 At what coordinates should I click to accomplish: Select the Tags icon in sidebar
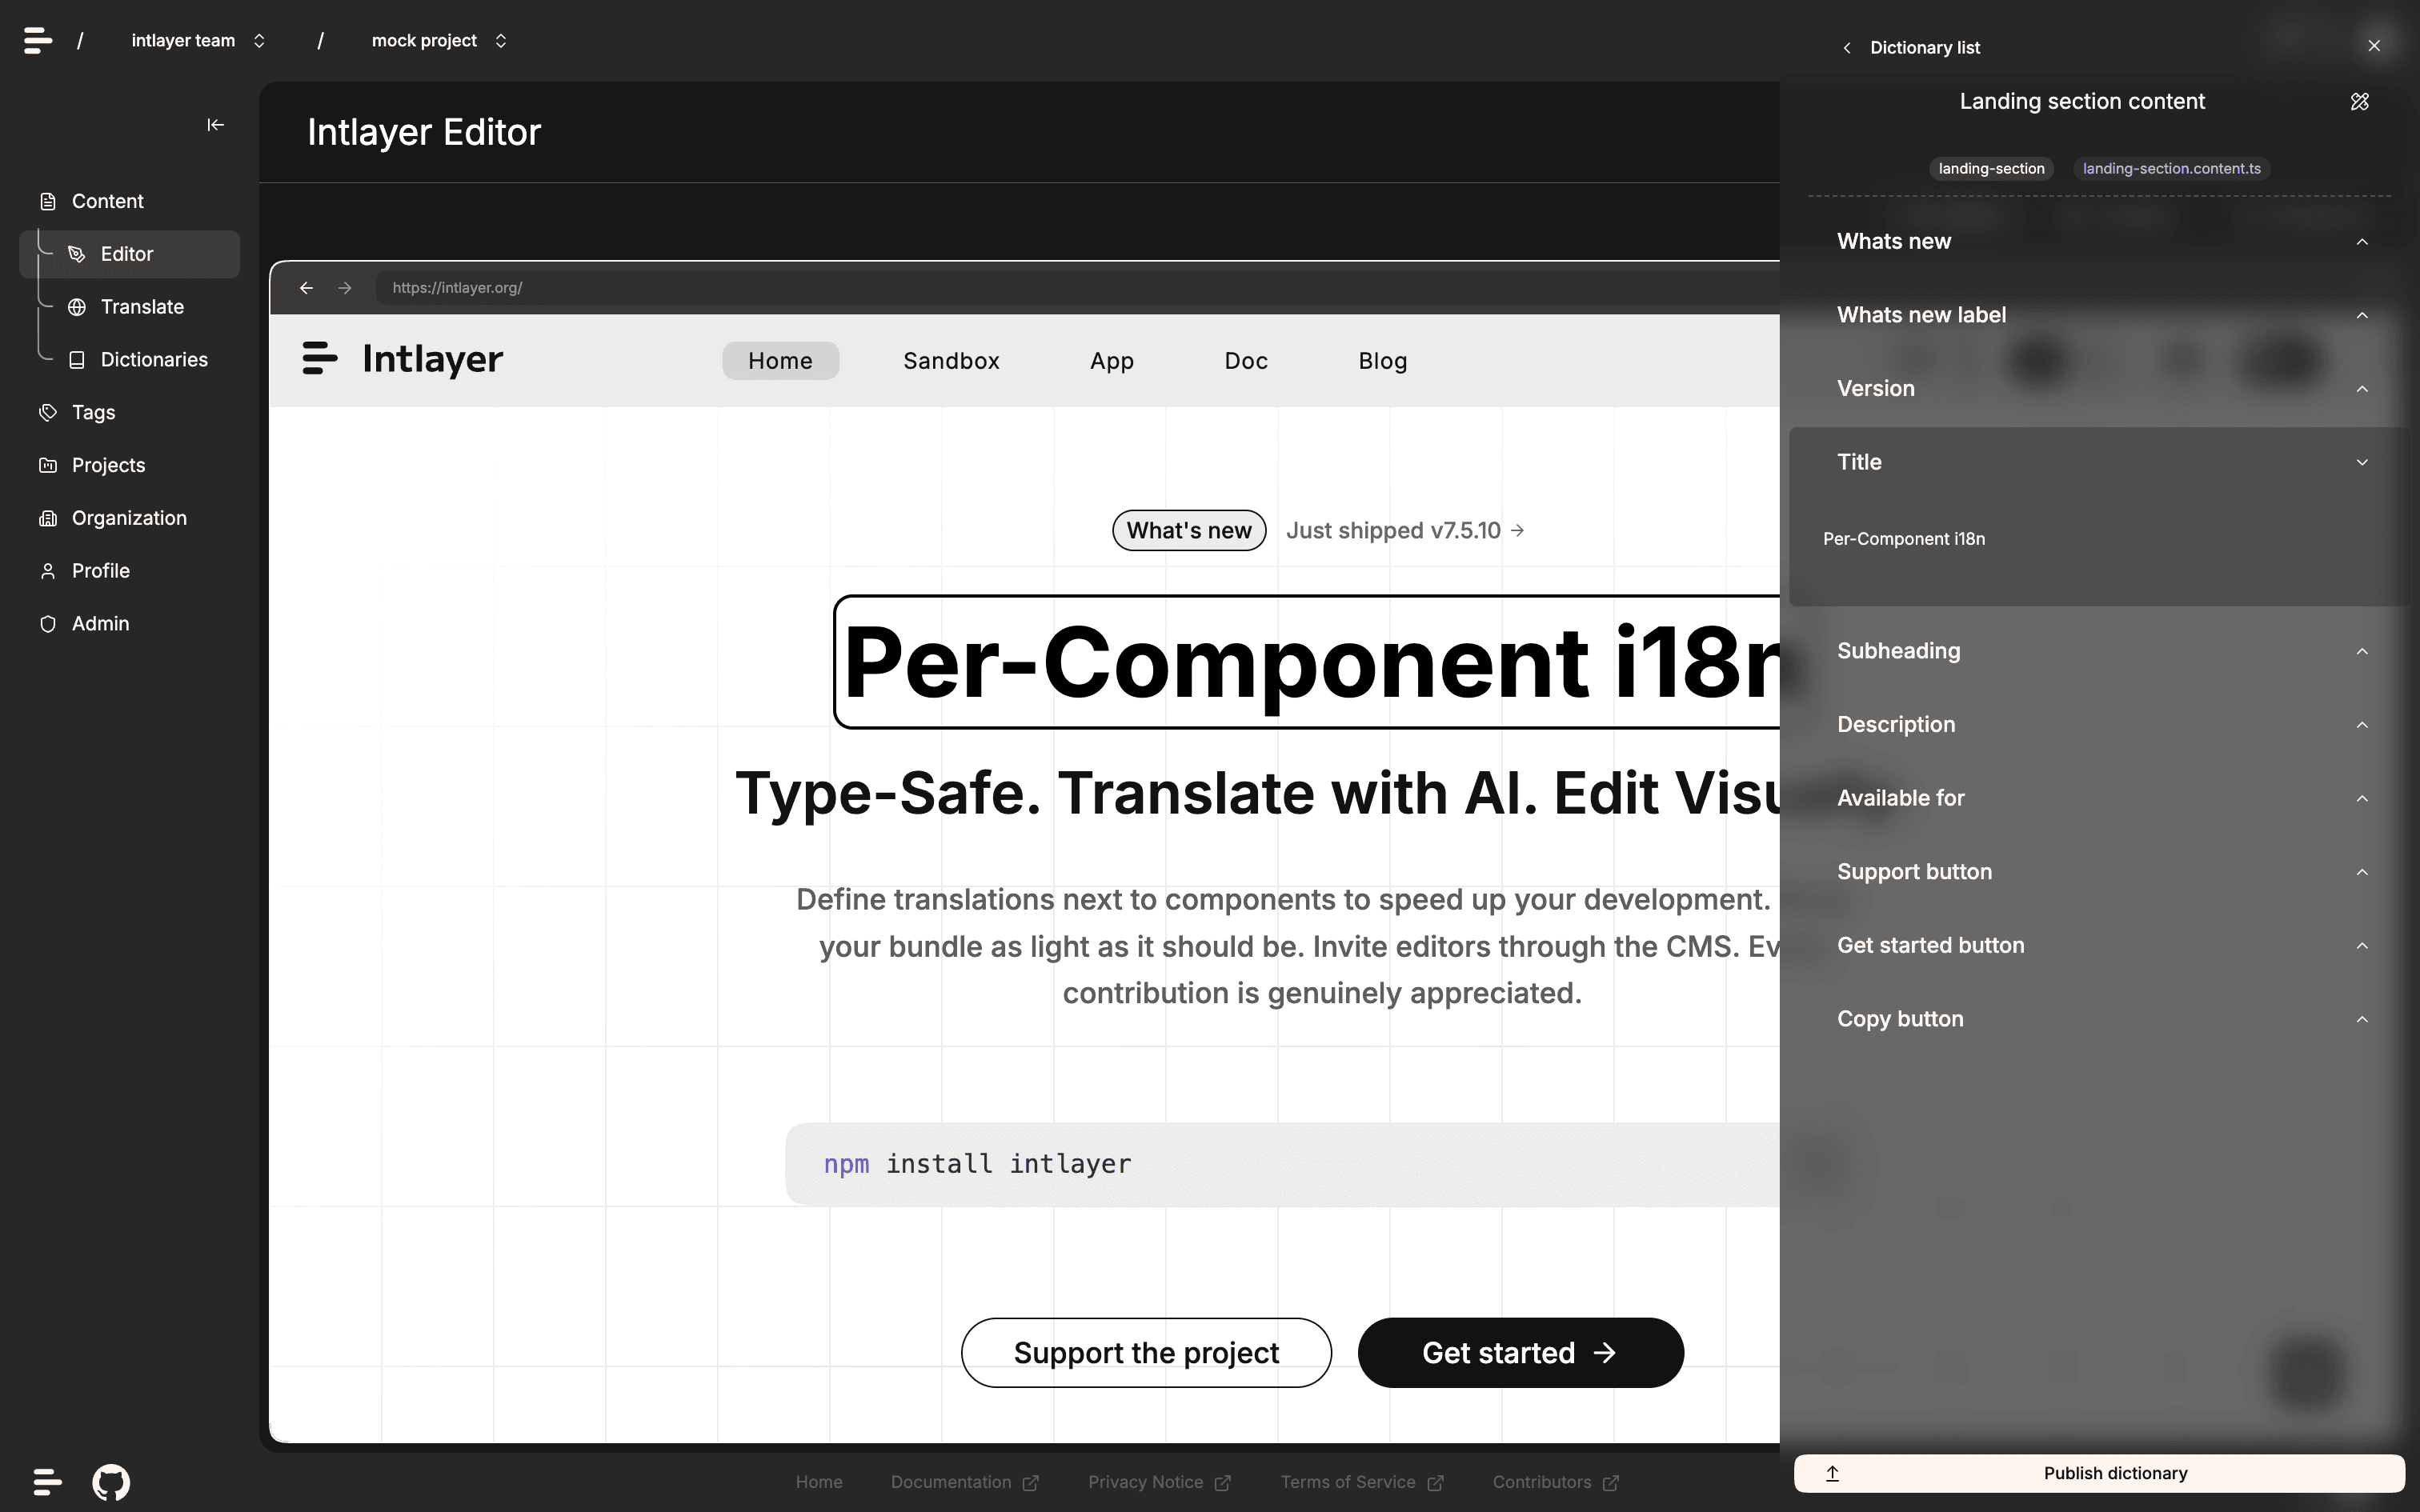coord(48,412)
